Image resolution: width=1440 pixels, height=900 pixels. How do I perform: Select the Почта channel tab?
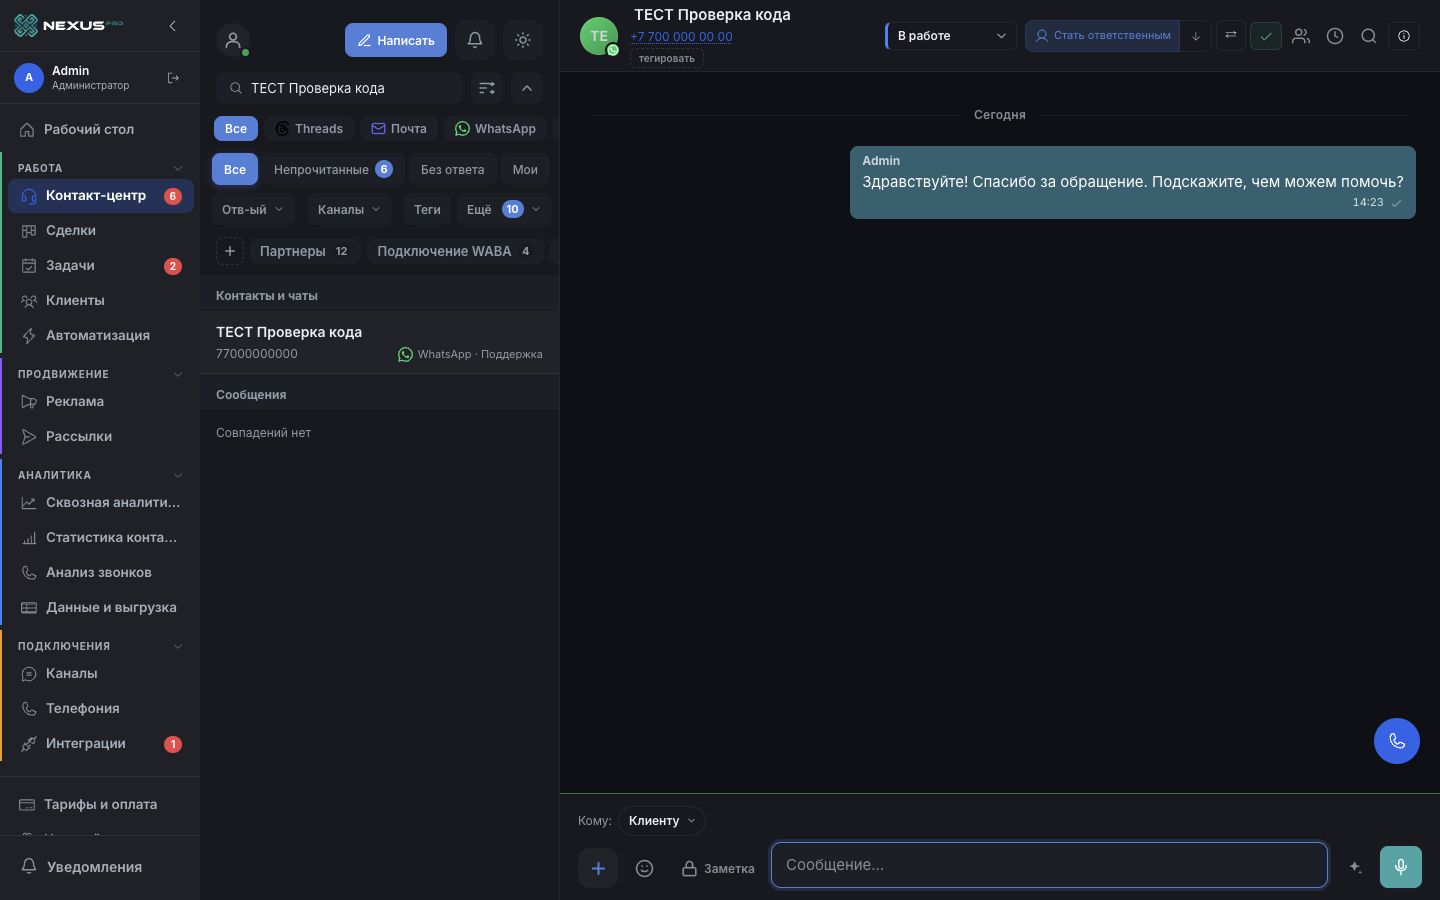pos(399,128)
